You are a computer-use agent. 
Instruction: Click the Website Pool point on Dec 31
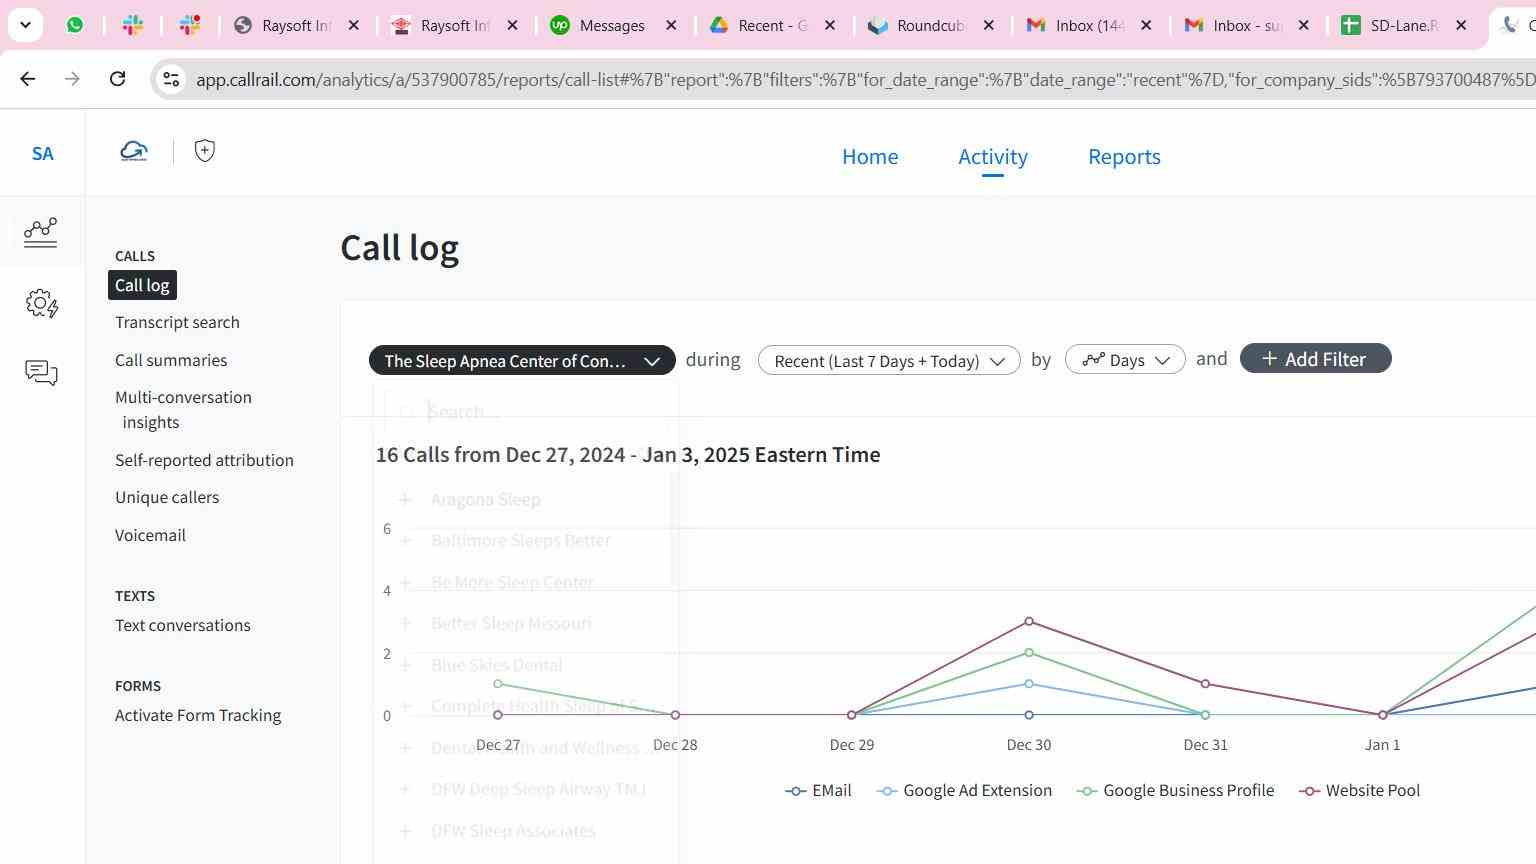pos(1205,684)
